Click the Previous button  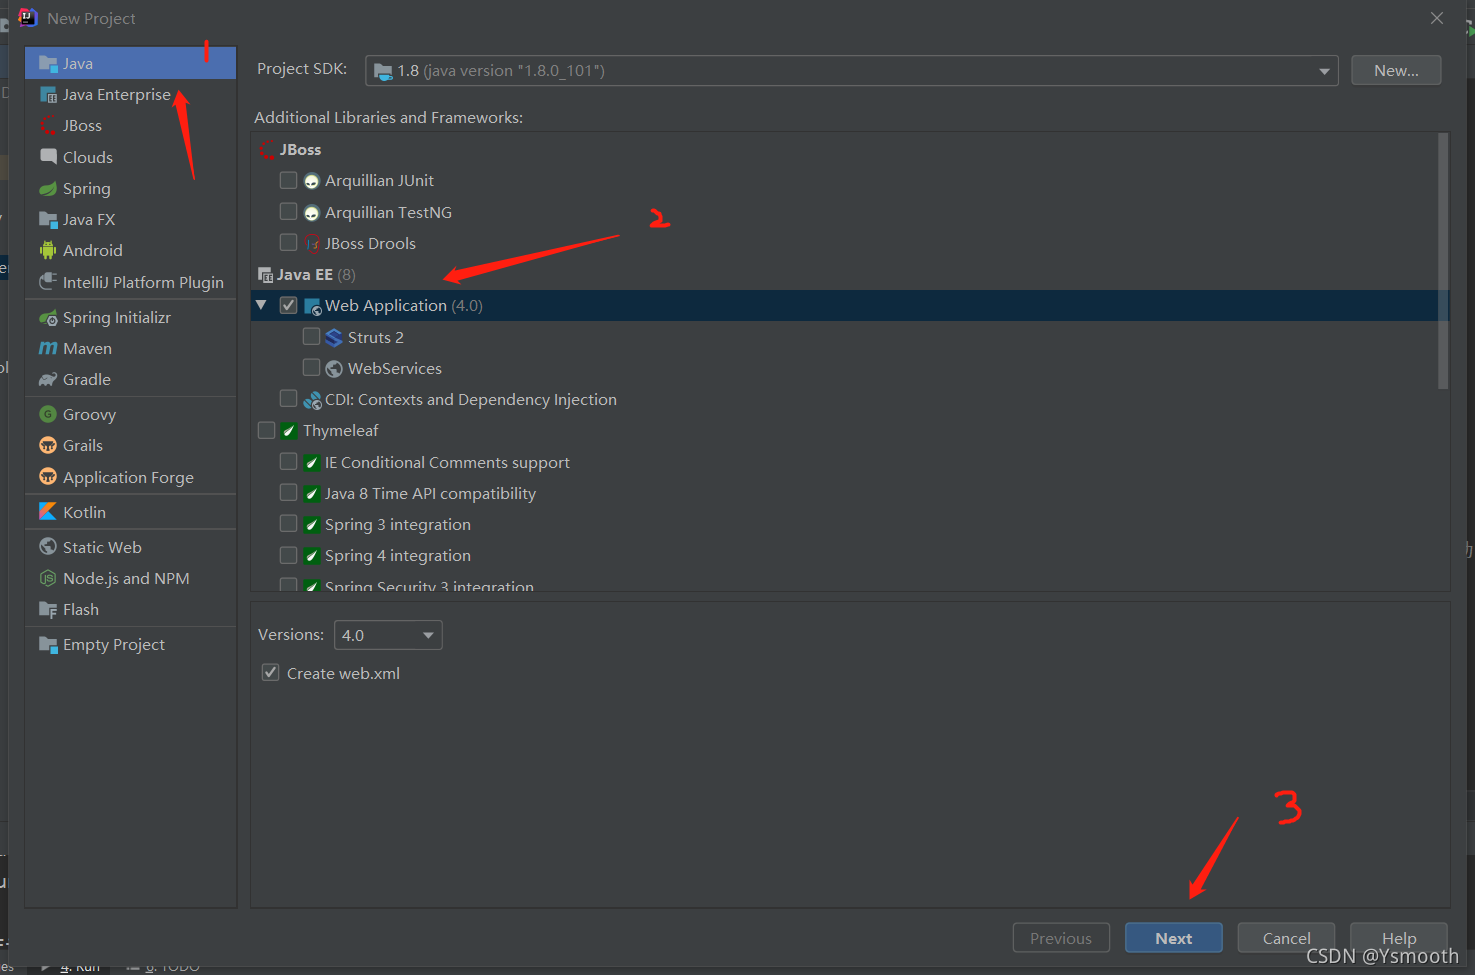coord(1061,938)
